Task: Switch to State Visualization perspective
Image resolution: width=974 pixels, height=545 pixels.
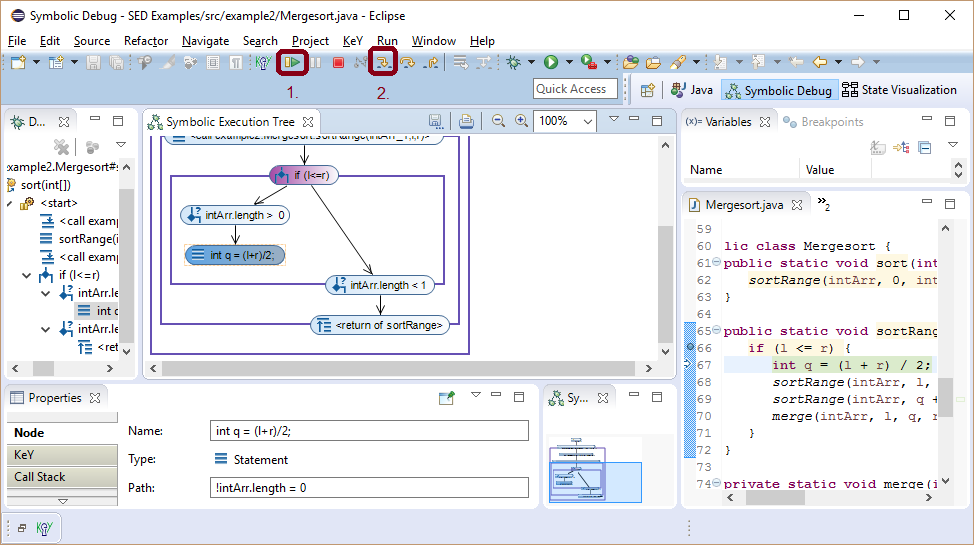Action: (899, 90)
